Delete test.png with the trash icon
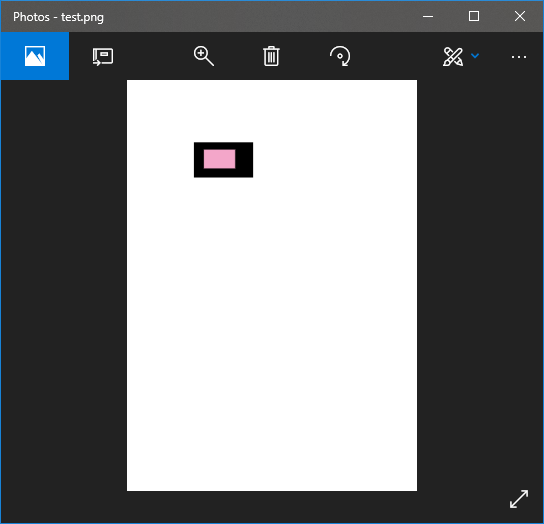The width and height of the screenshot is (544, 524). click(271, 56)
